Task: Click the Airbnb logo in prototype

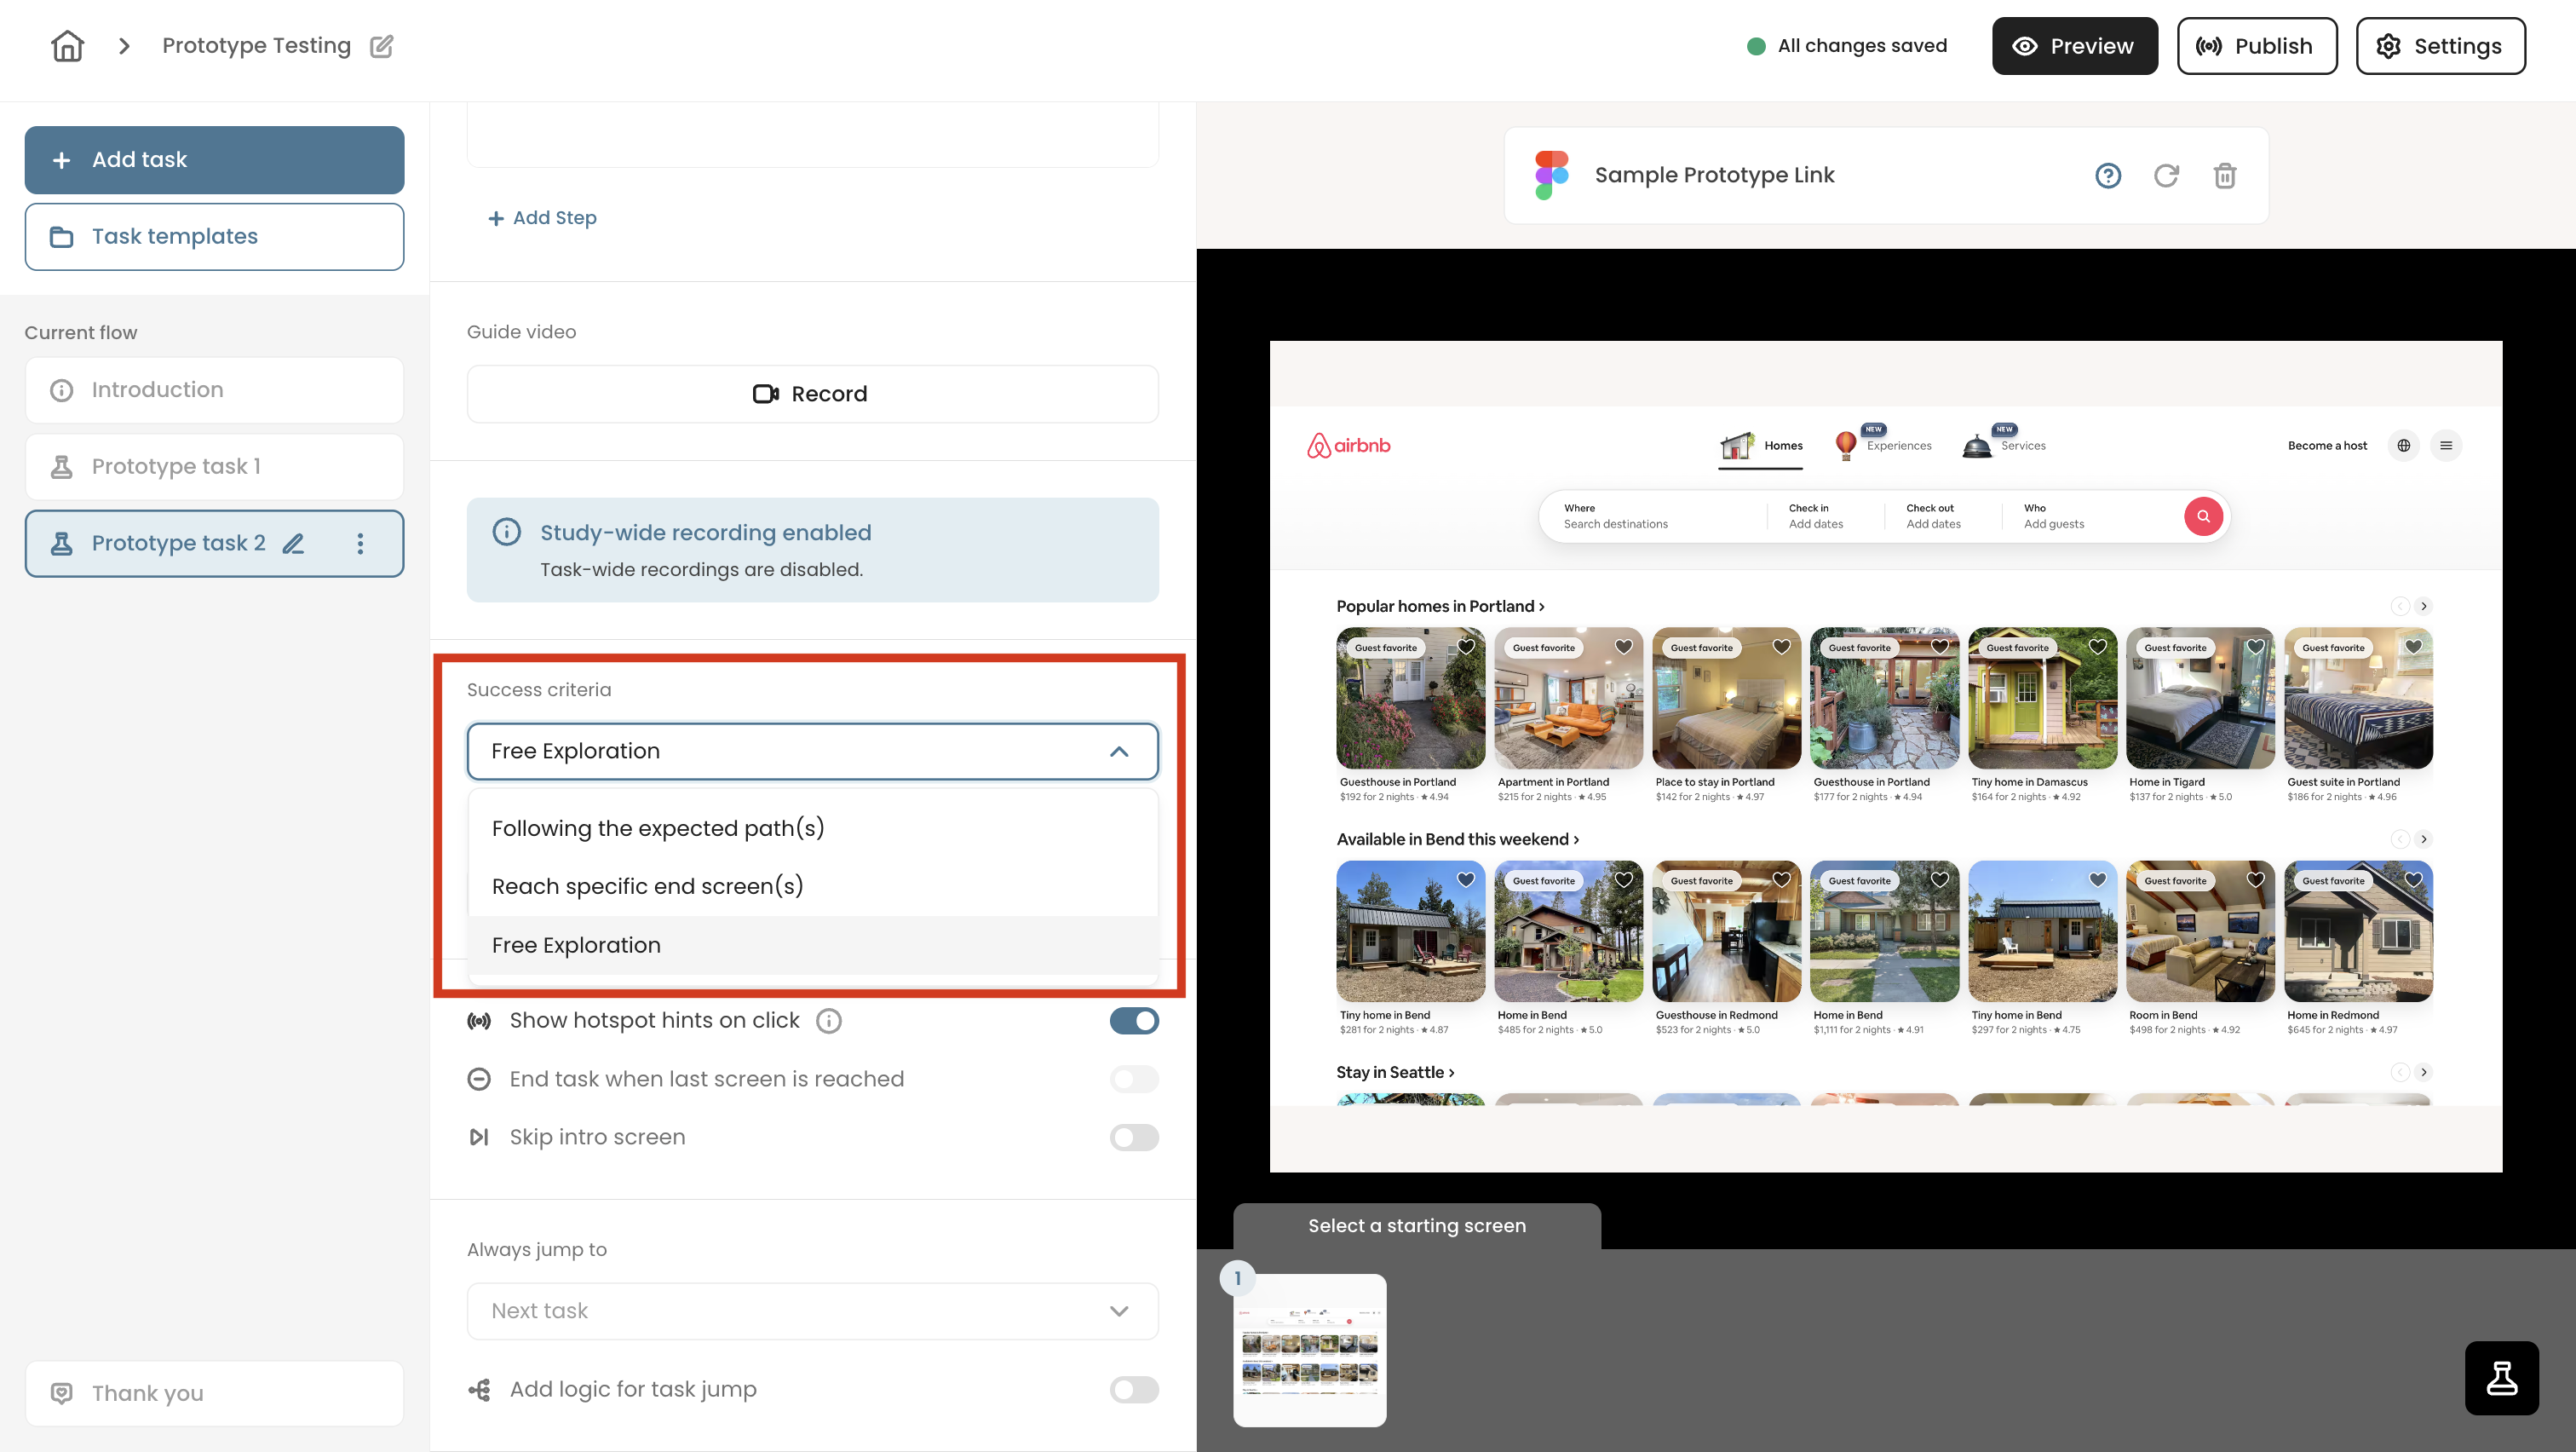Action: (1348, 445)
